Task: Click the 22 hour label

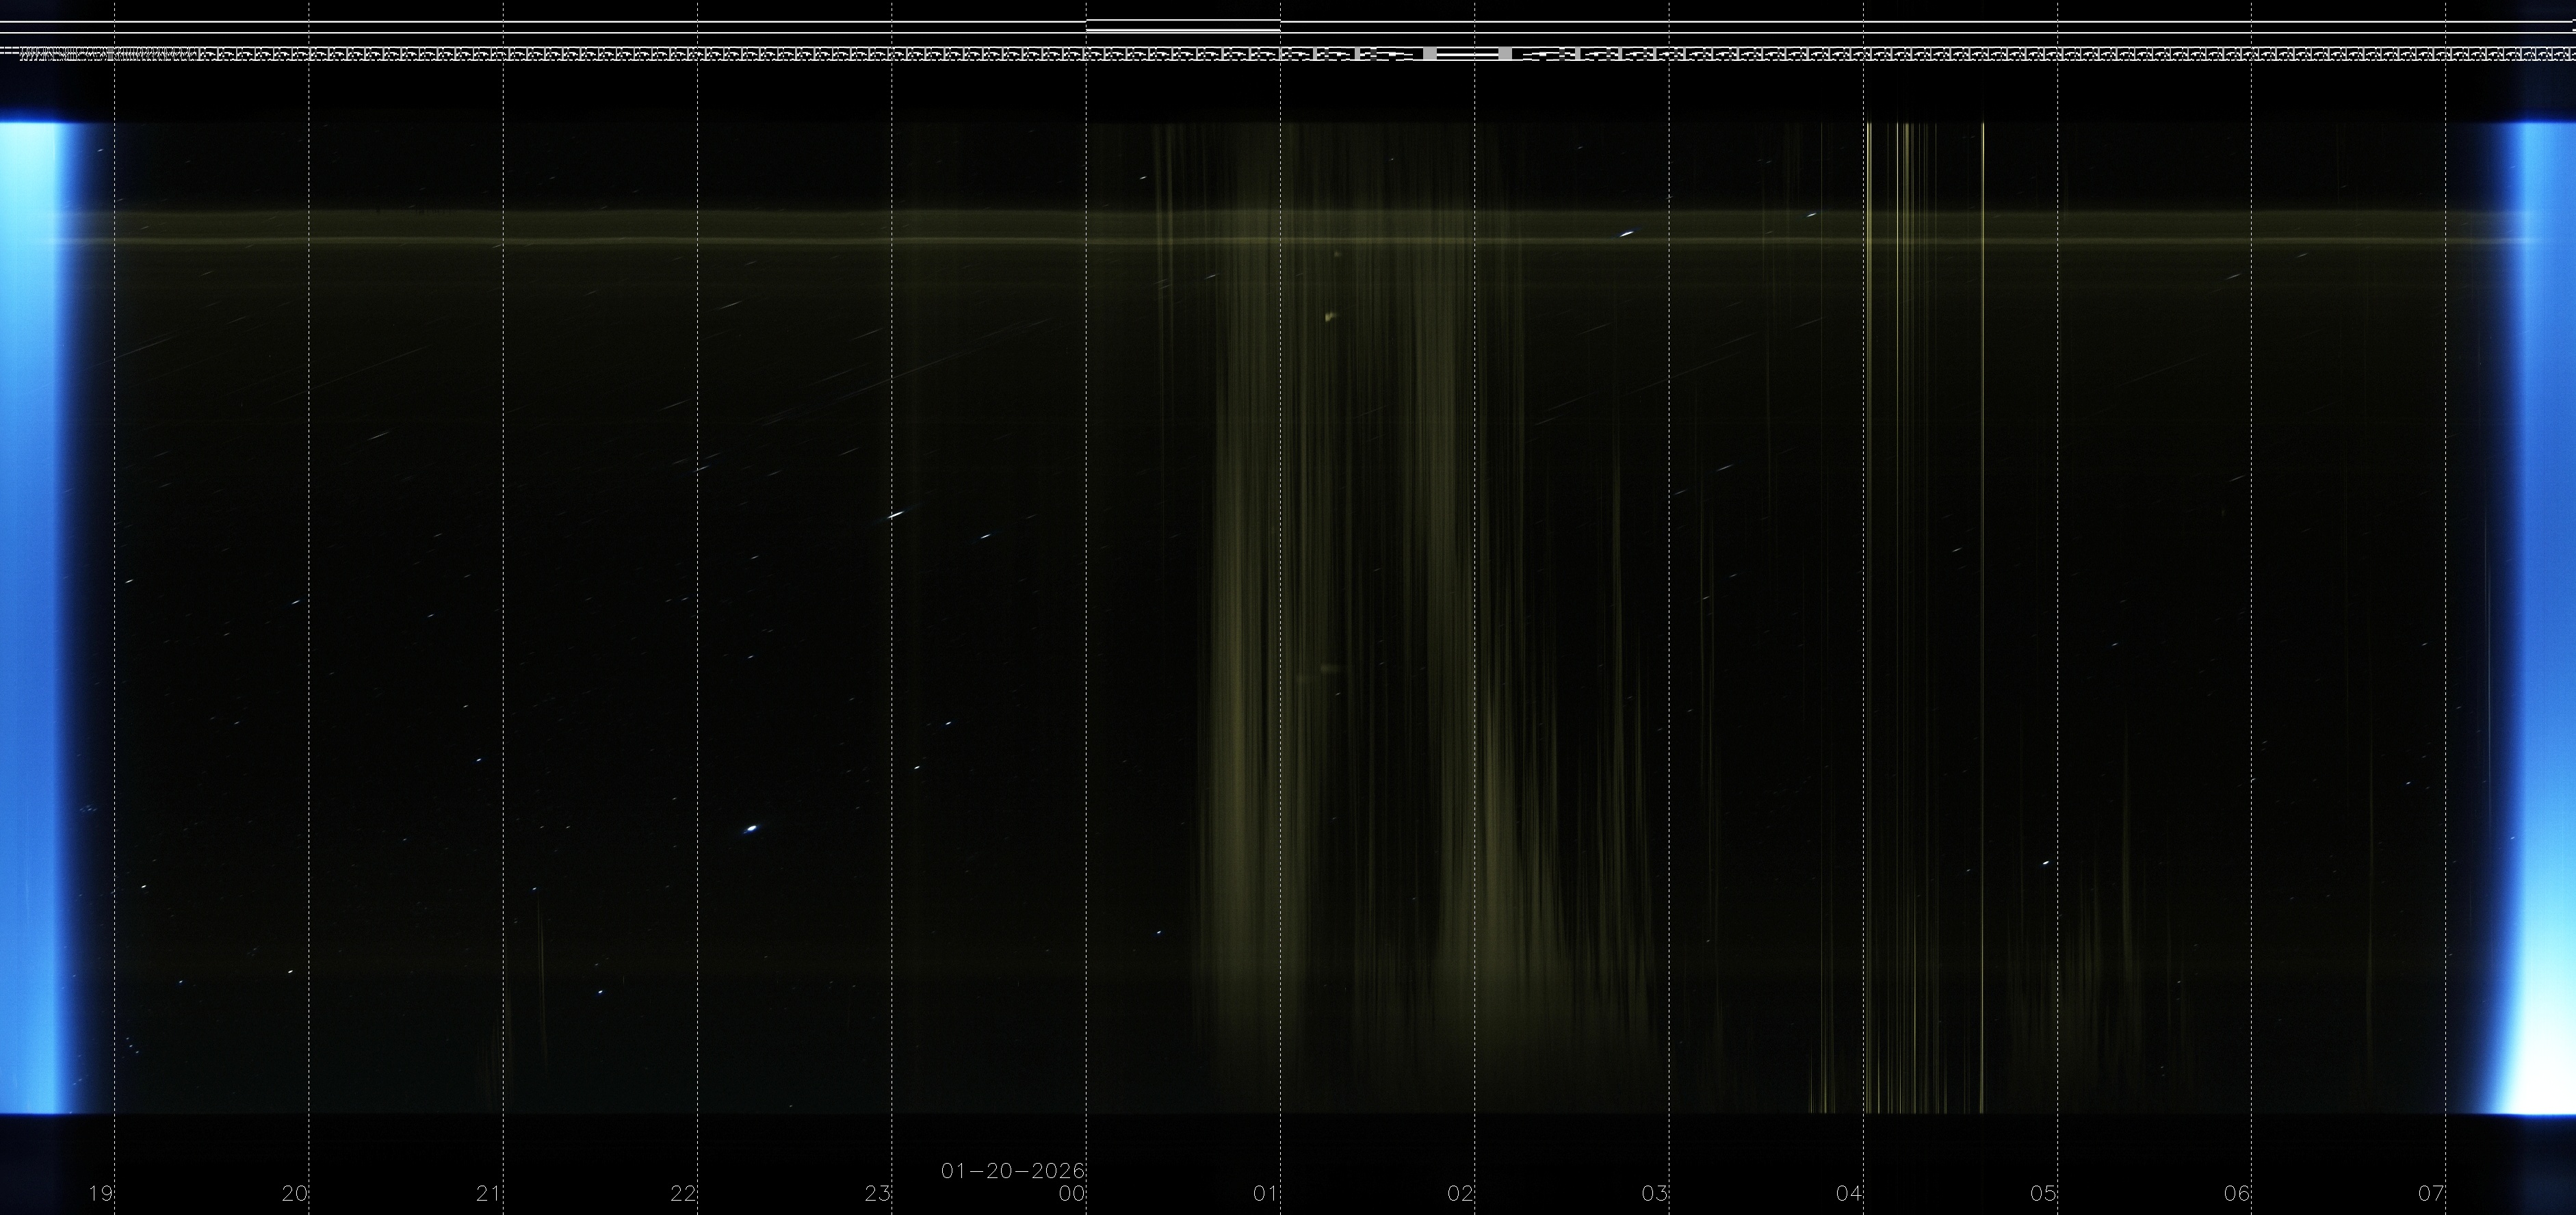Action: [x=682, y=1193]
